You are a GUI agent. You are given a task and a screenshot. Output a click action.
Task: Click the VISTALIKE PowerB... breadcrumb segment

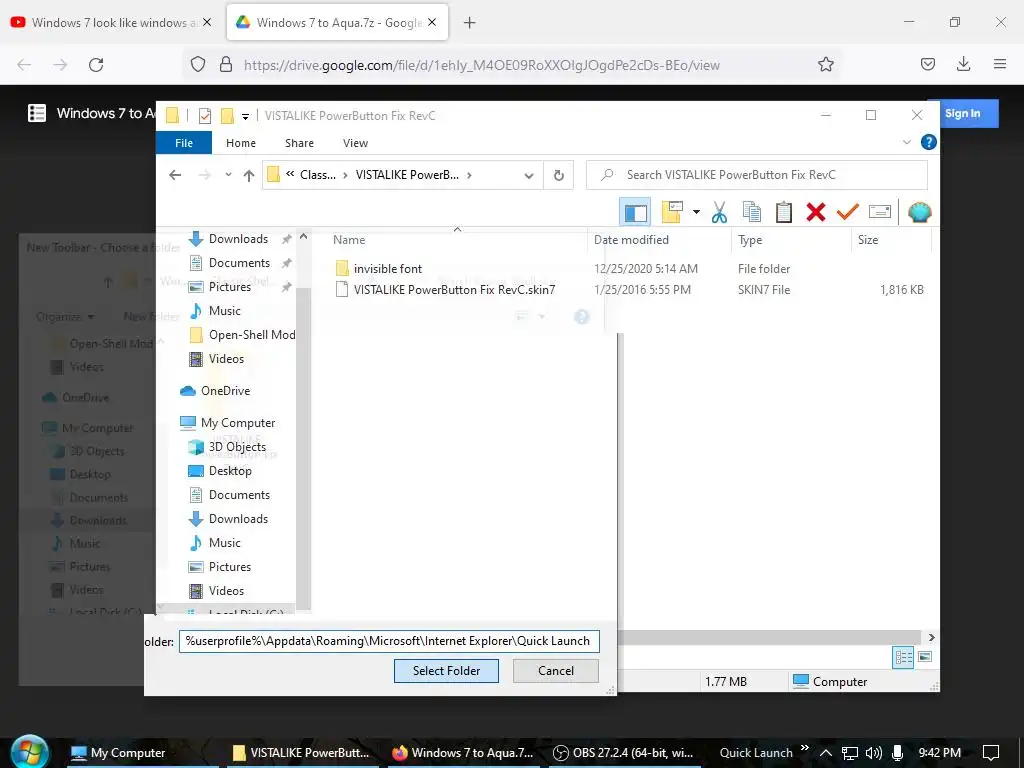click(x=407, y=175)
